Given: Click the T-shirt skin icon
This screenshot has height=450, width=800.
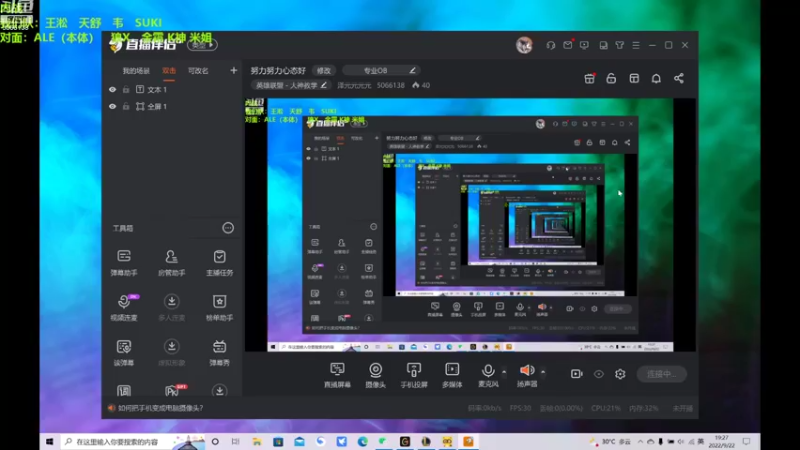Looking at the screenshot, I should 619,45.
